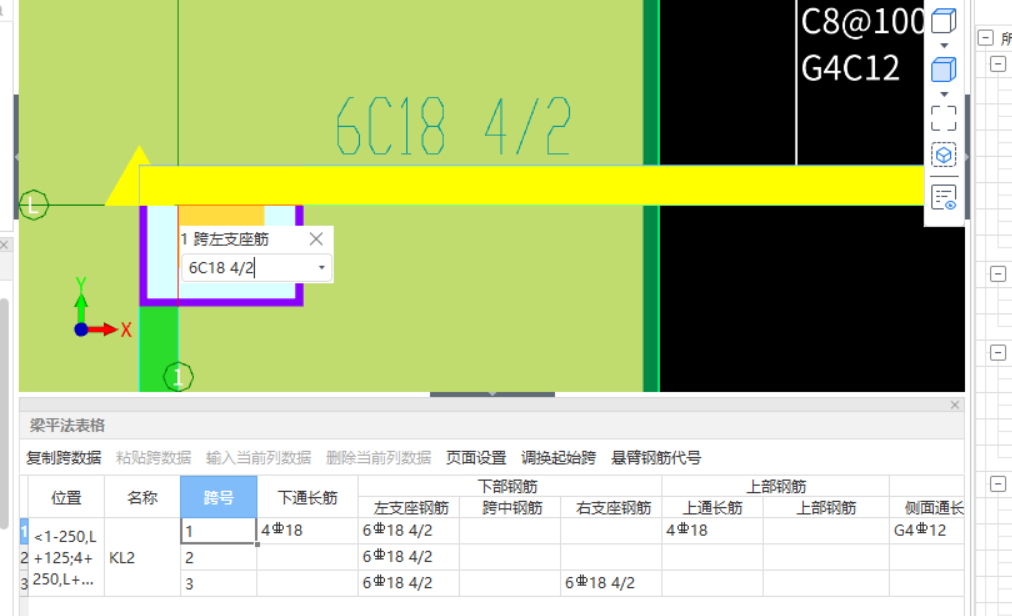Click 删除当前列数据 button
The width and height of the screenshot is (1012, 616).
[378, 458]
